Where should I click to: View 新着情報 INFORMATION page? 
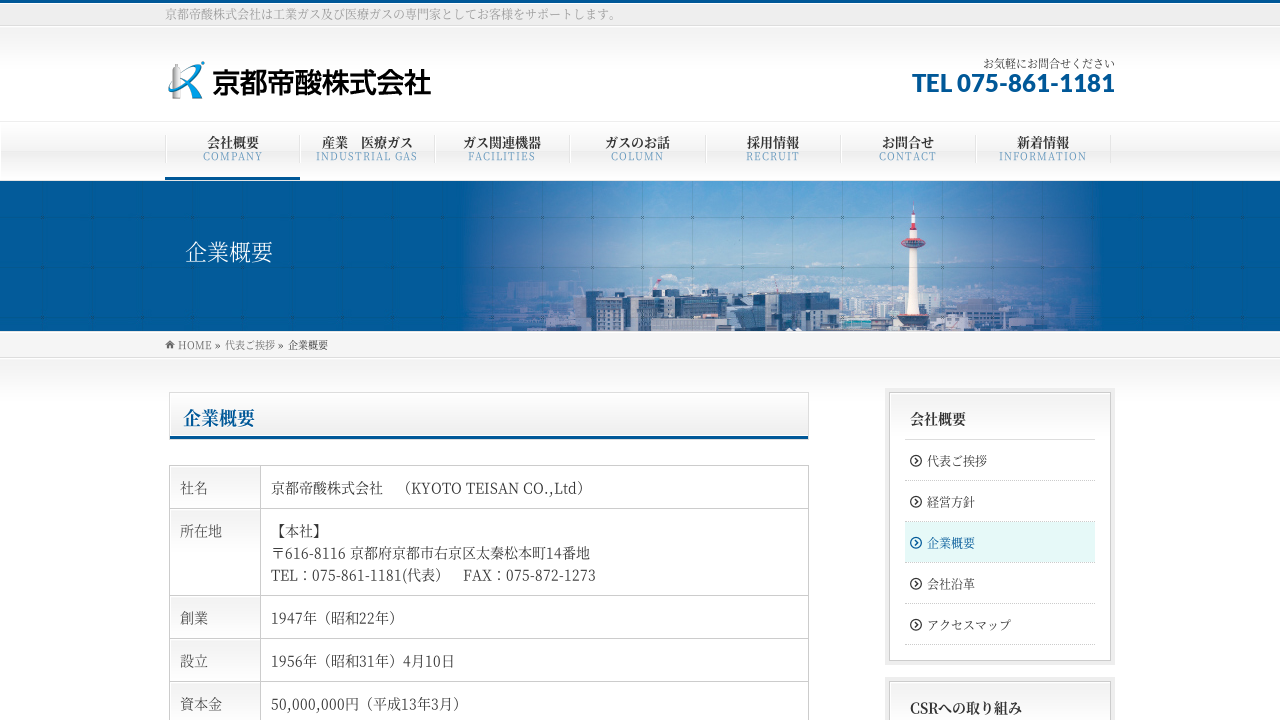[1042, 150]
